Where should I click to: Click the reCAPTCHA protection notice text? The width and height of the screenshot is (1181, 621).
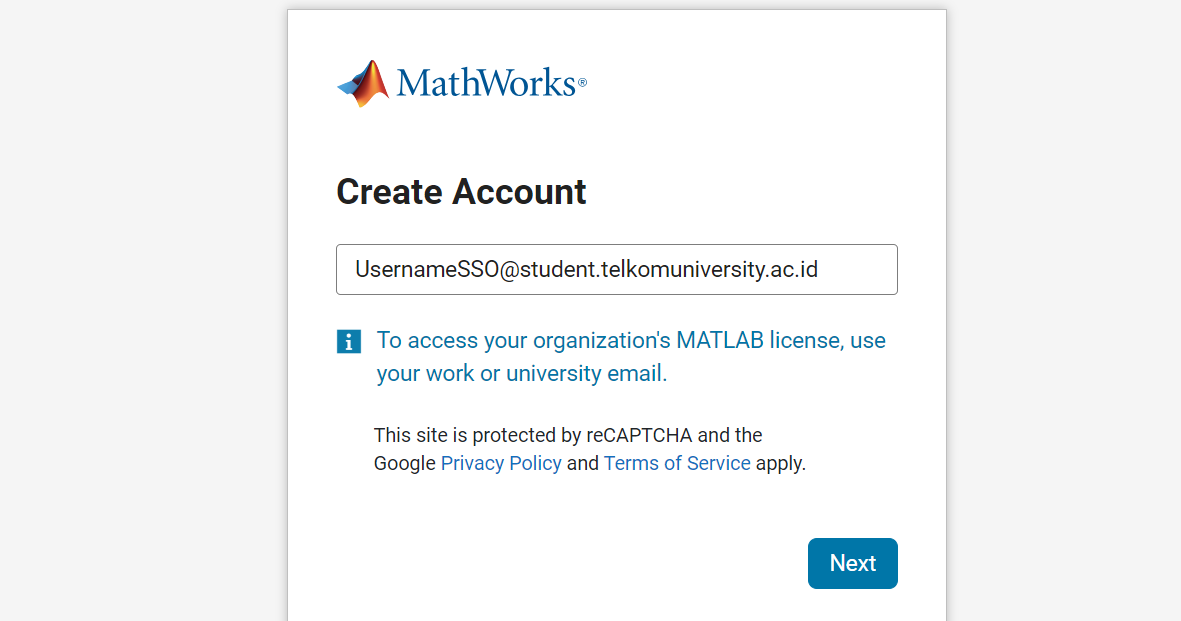(x=590, y=449)
